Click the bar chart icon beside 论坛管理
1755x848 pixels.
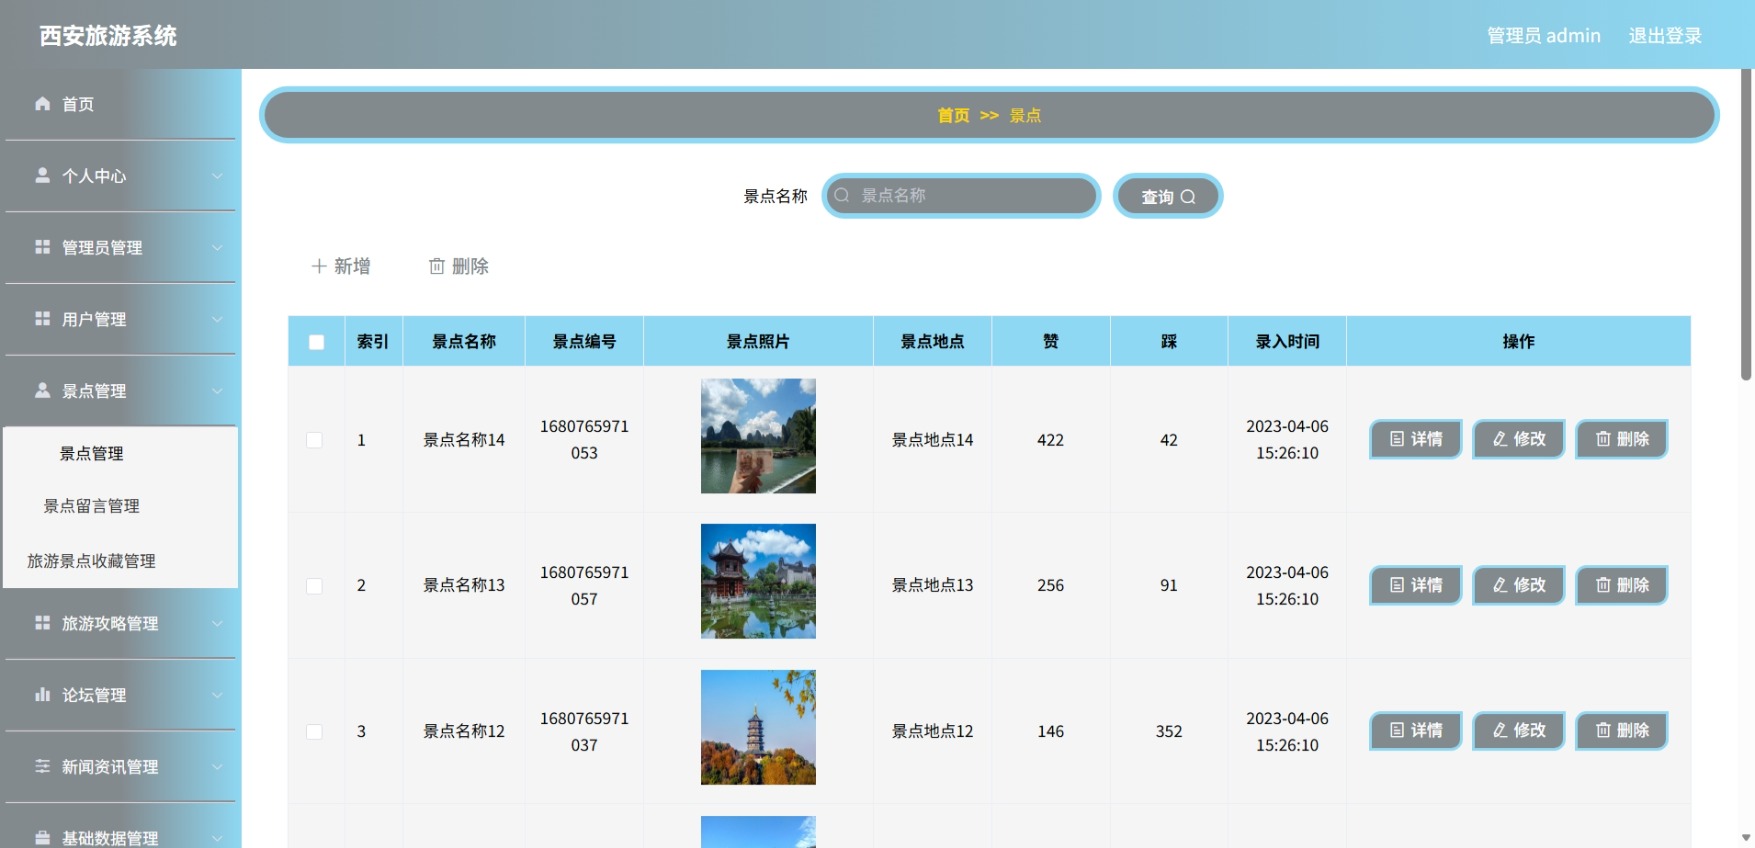(42, 695)
